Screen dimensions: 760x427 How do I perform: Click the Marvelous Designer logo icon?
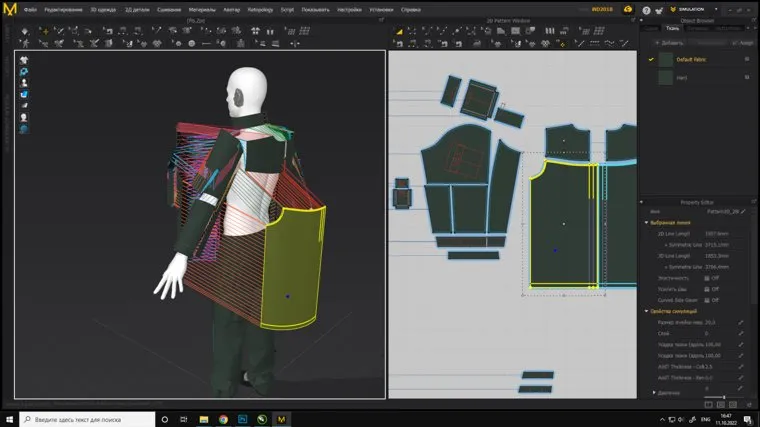(x=11, y=11)
